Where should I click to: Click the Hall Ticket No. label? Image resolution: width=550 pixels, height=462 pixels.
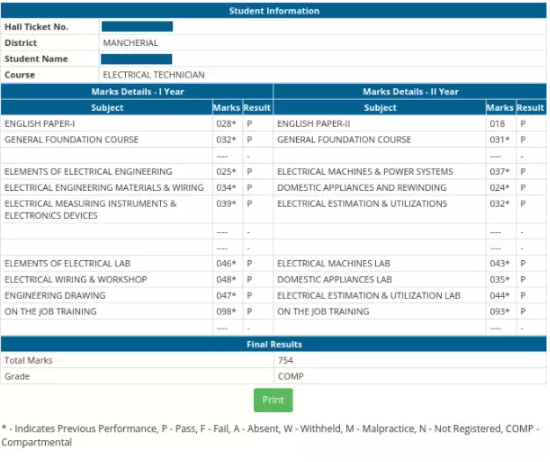pos(36,27)
